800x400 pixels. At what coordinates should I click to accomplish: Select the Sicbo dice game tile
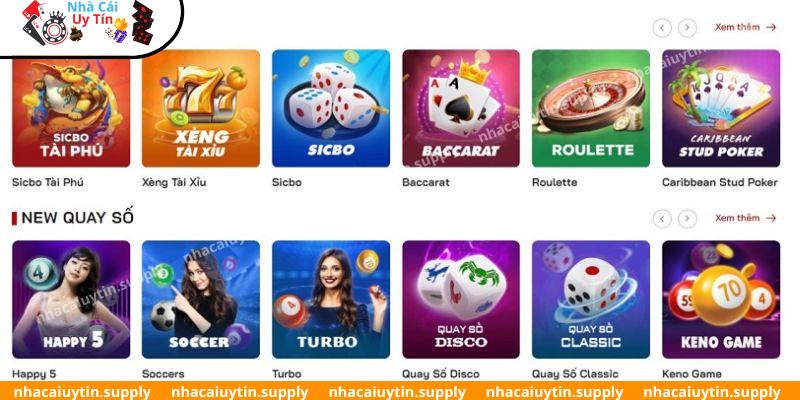(331, 108)
